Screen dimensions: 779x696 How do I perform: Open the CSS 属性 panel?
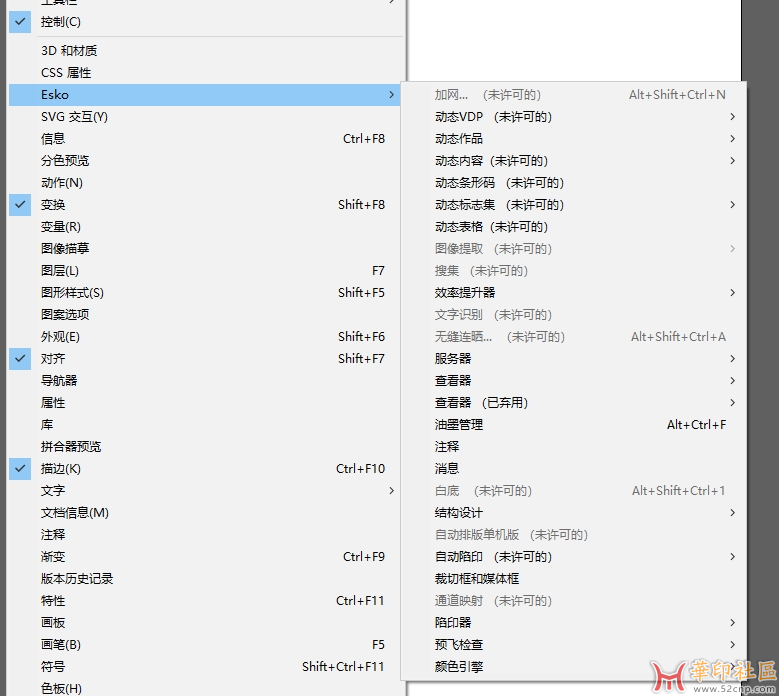204,73
